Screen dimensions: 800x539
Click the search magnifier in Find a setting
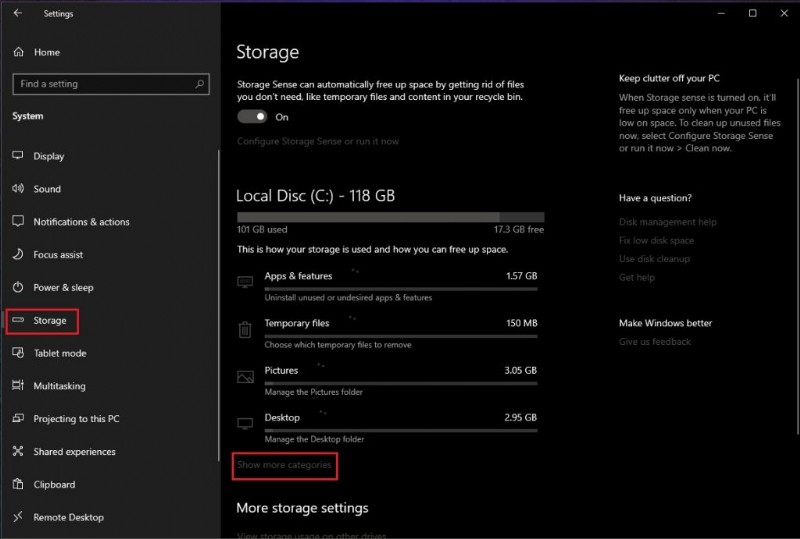point(200,84)
